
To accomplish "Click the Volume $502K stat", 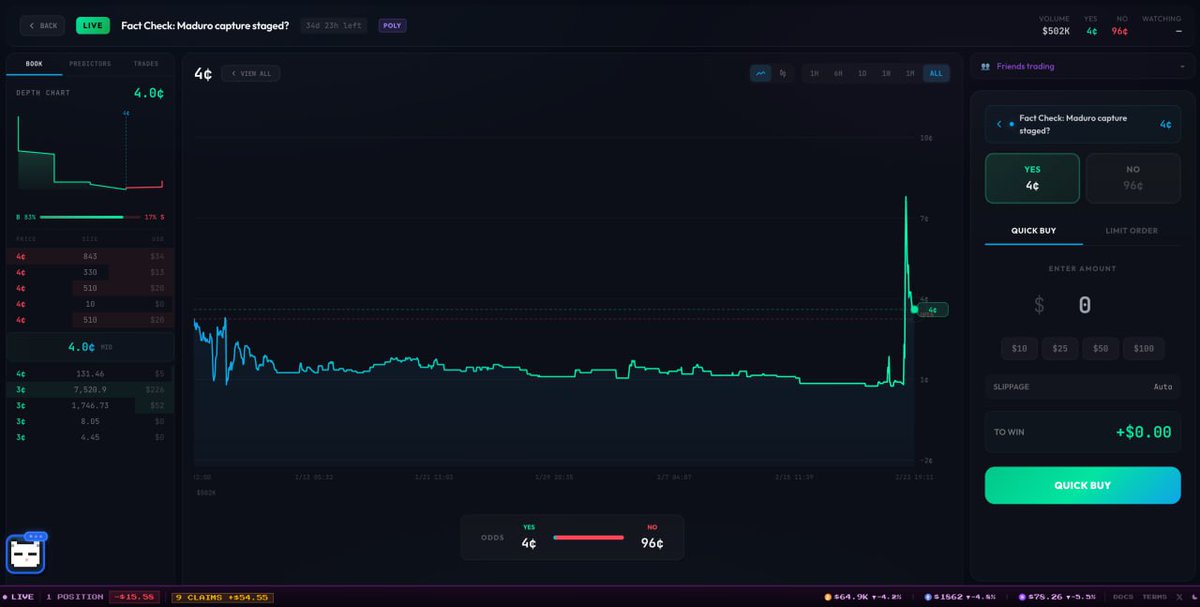I will [1054, 25].
